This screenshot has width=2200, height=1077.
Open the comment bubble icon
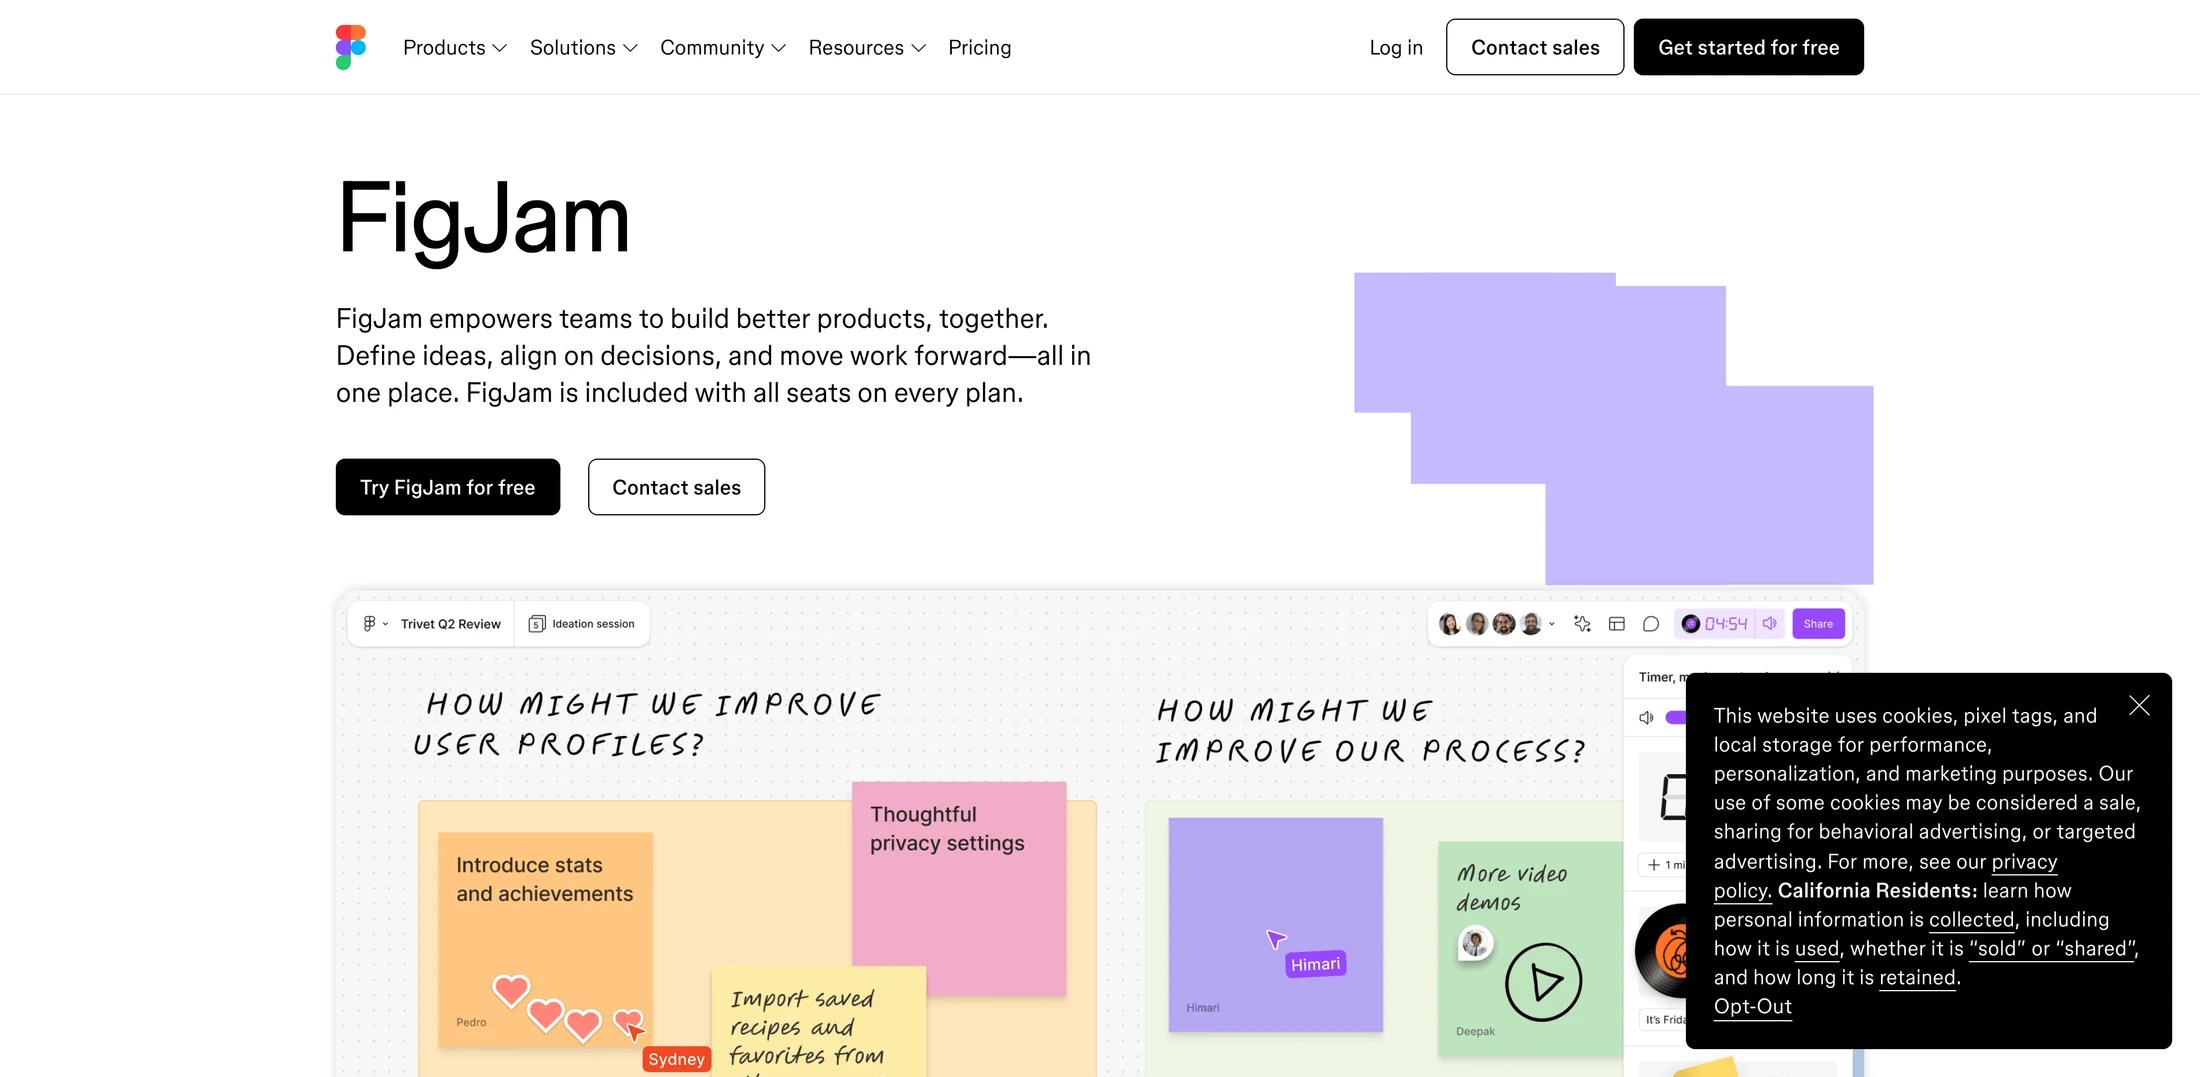[x=1651, y=624]
